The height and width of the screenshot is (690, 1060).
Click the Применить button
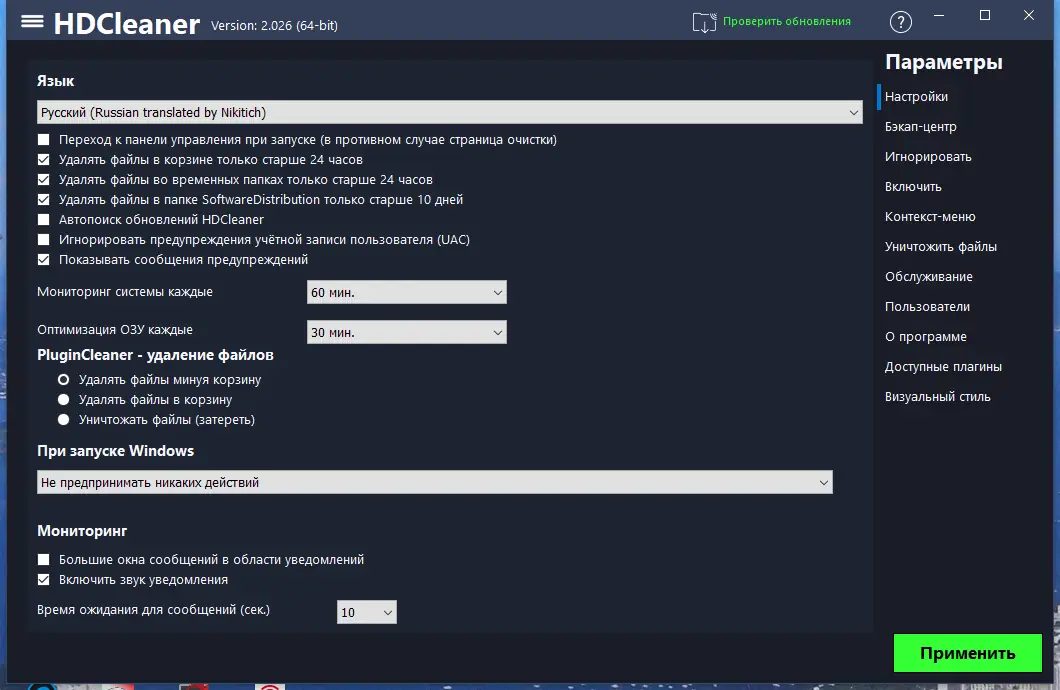coord(967,653)
